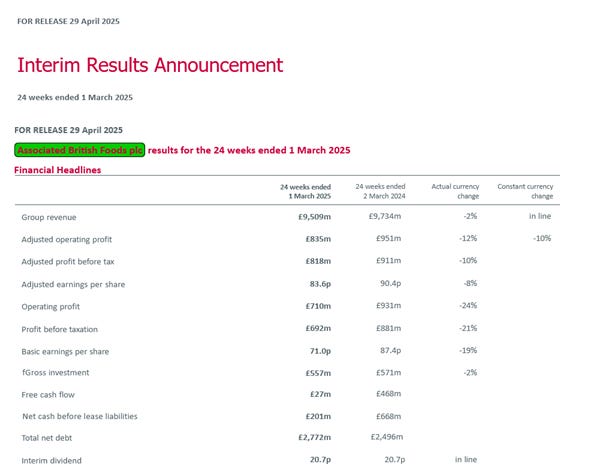The width and height of the screenshot is (602, 470).
Task: Click the Constant currency change column header
Action: pos(525,191)
